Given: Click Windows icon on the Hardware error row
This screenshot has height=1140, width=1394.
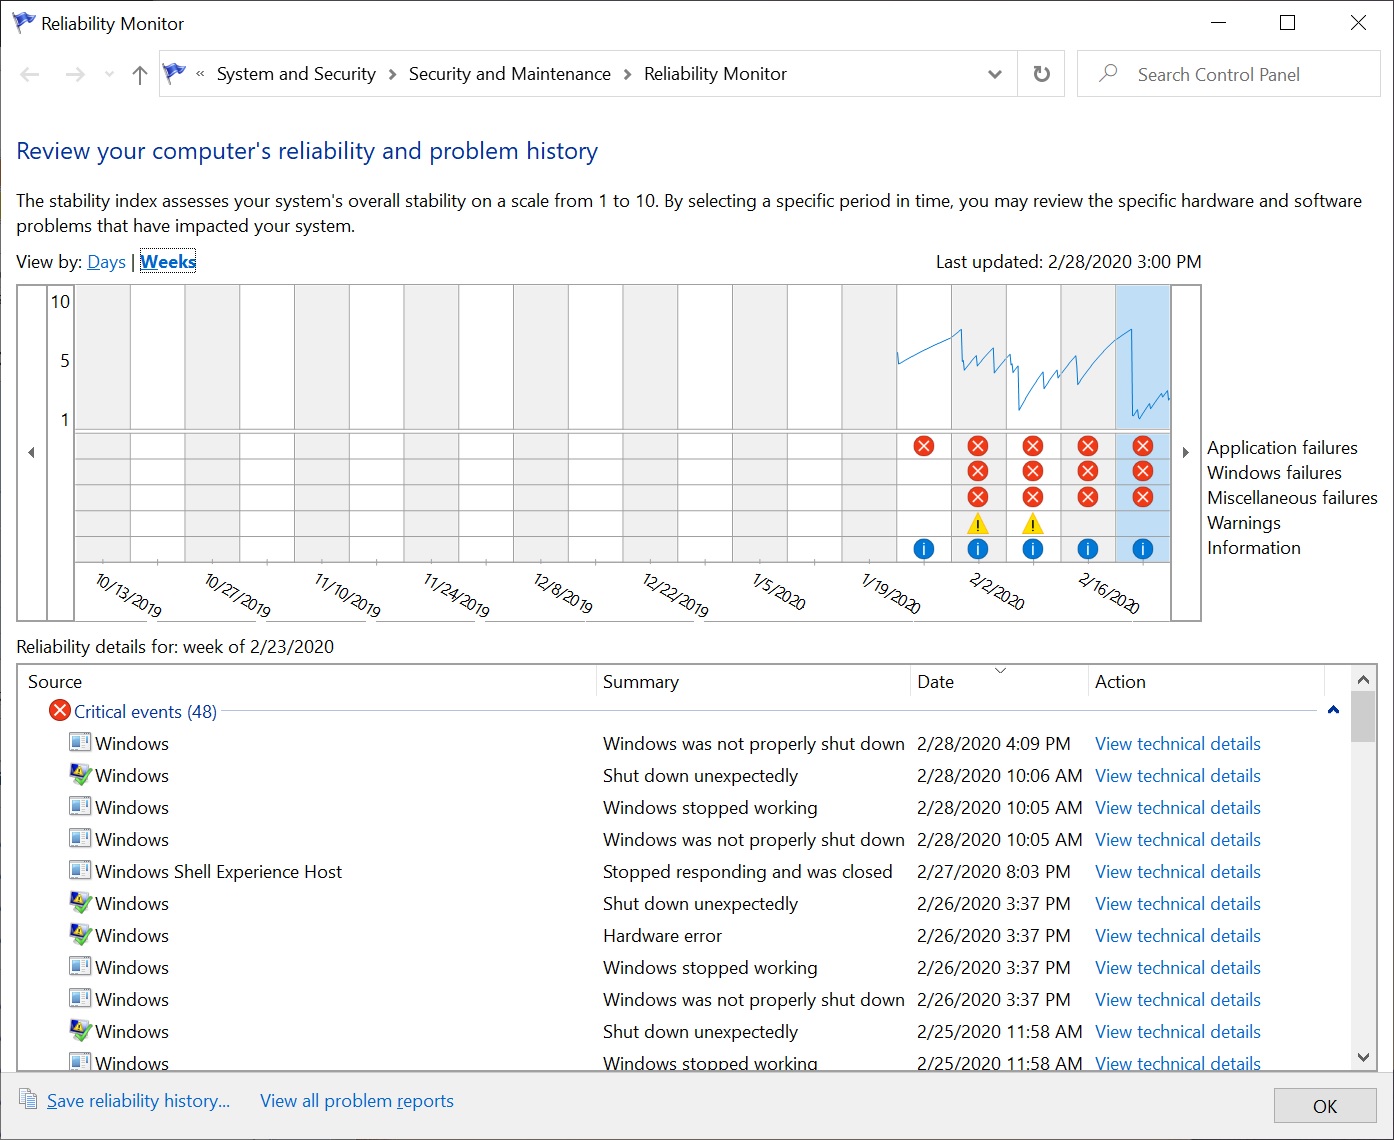Looking at the screenshot, I should coord(80,935).
